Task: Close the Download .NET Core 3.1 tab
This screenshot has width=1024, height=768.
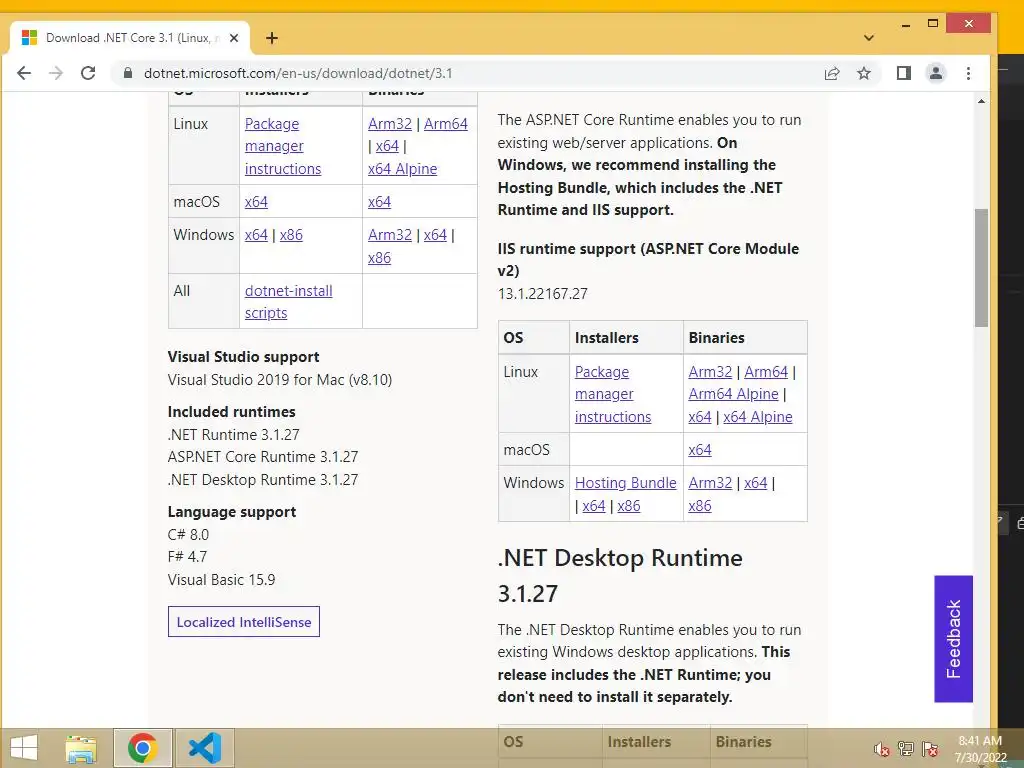Action: pos(234,38)
